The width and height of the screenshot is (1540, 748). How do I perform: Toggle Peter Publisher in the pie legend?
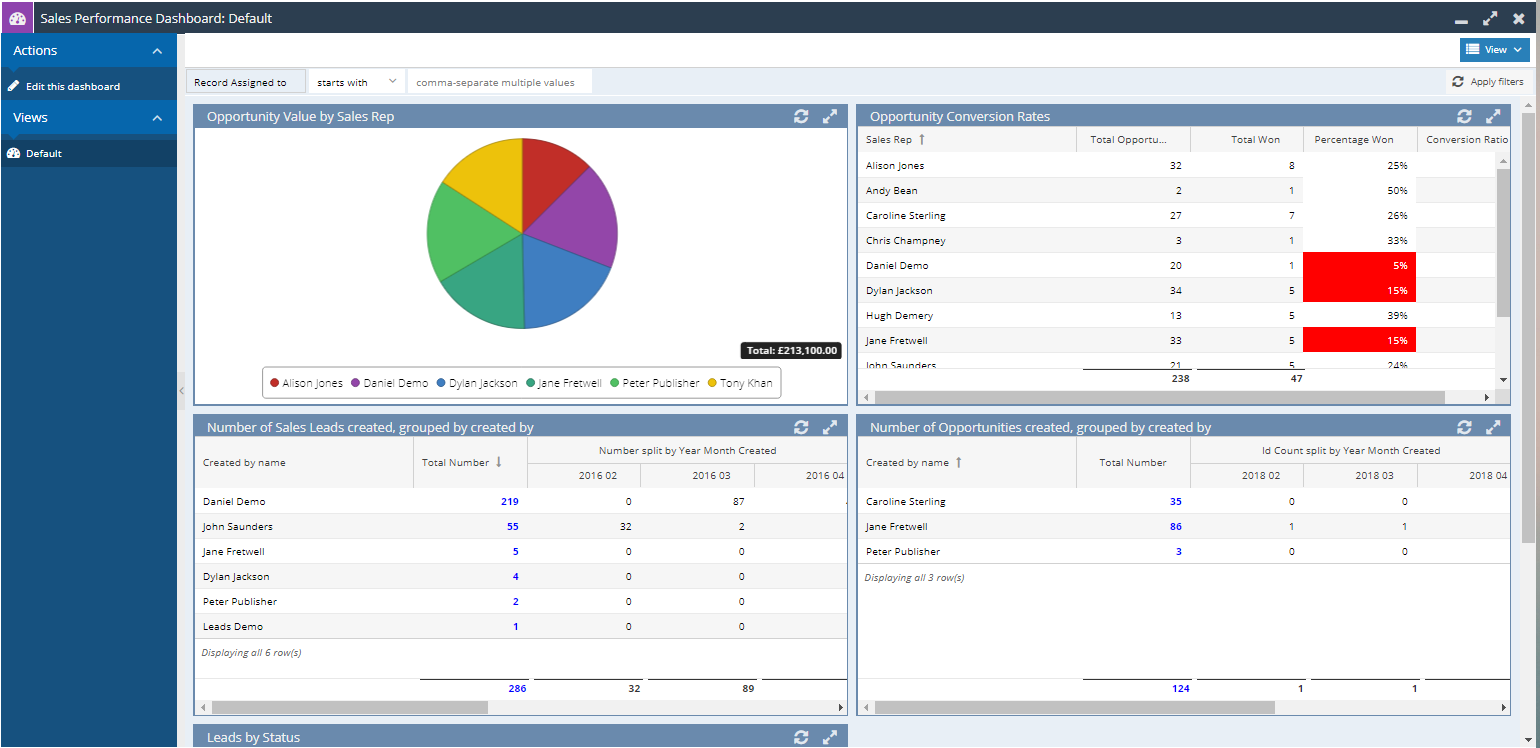pyautogui.click(x=653, y=383)
